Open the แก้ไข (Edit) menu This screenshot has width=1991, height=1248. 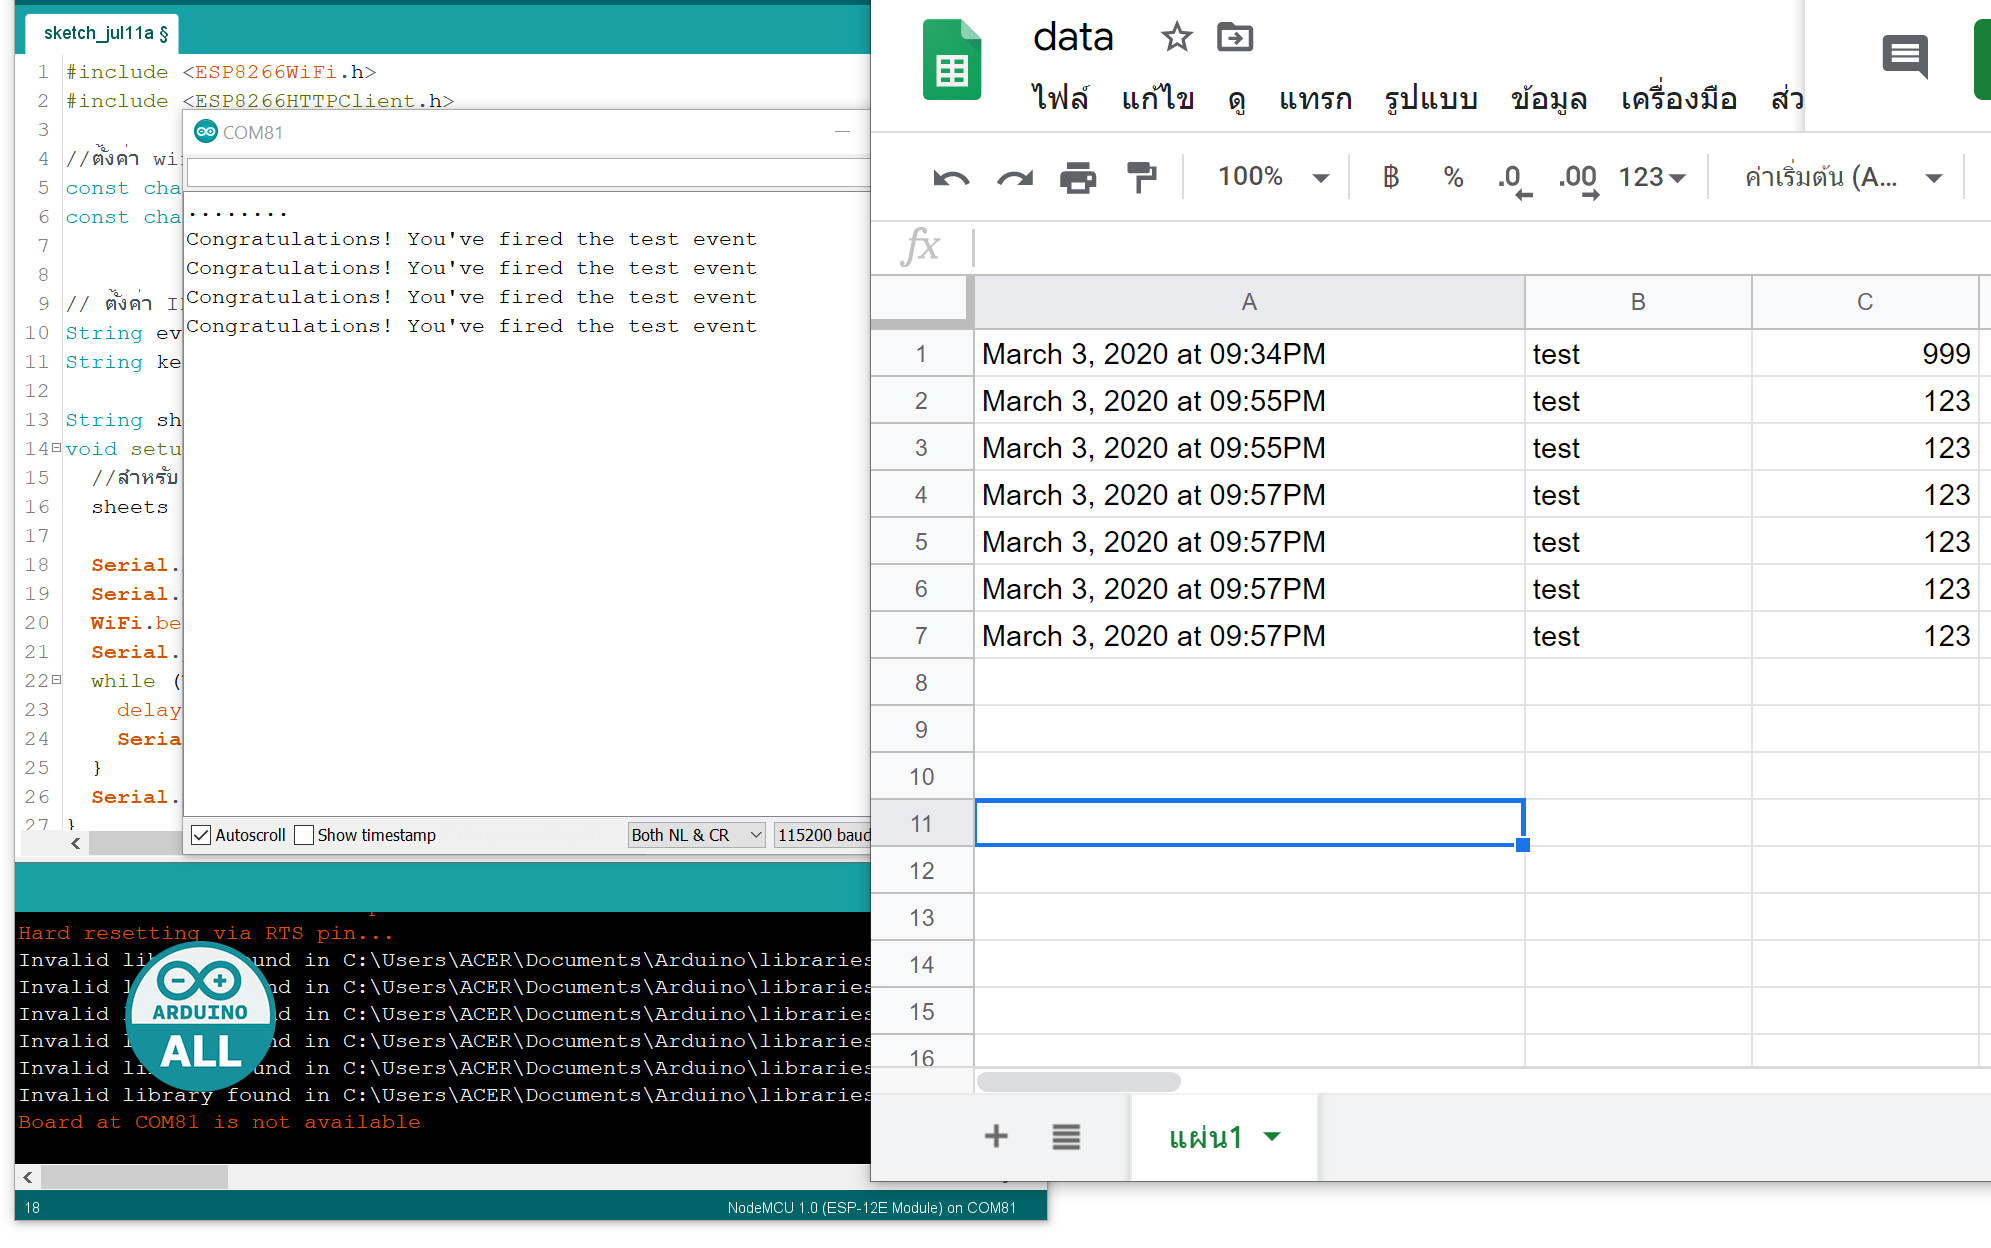click(1157, 98)
